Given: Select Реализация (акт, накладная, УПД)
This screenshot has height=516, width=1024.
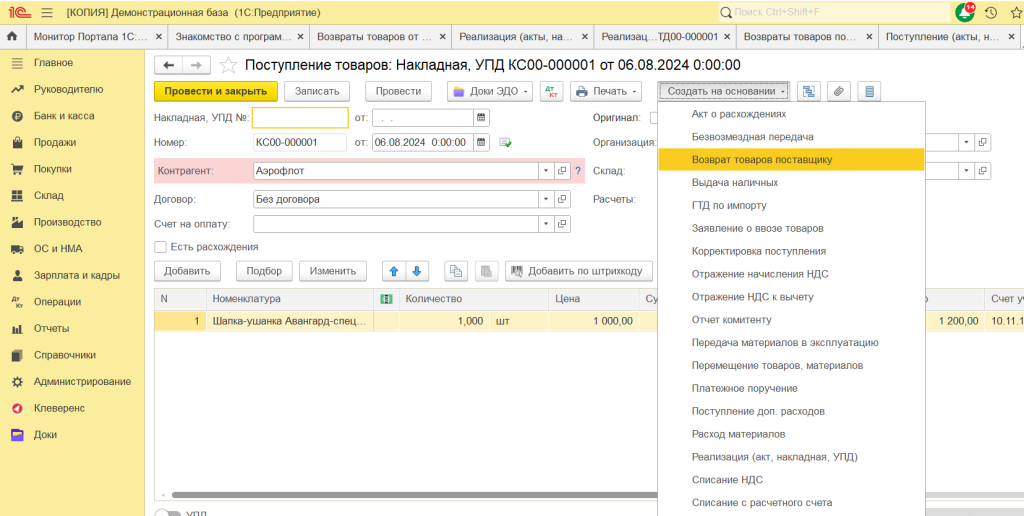Looking at the screenshot, I should coord(791,457).
